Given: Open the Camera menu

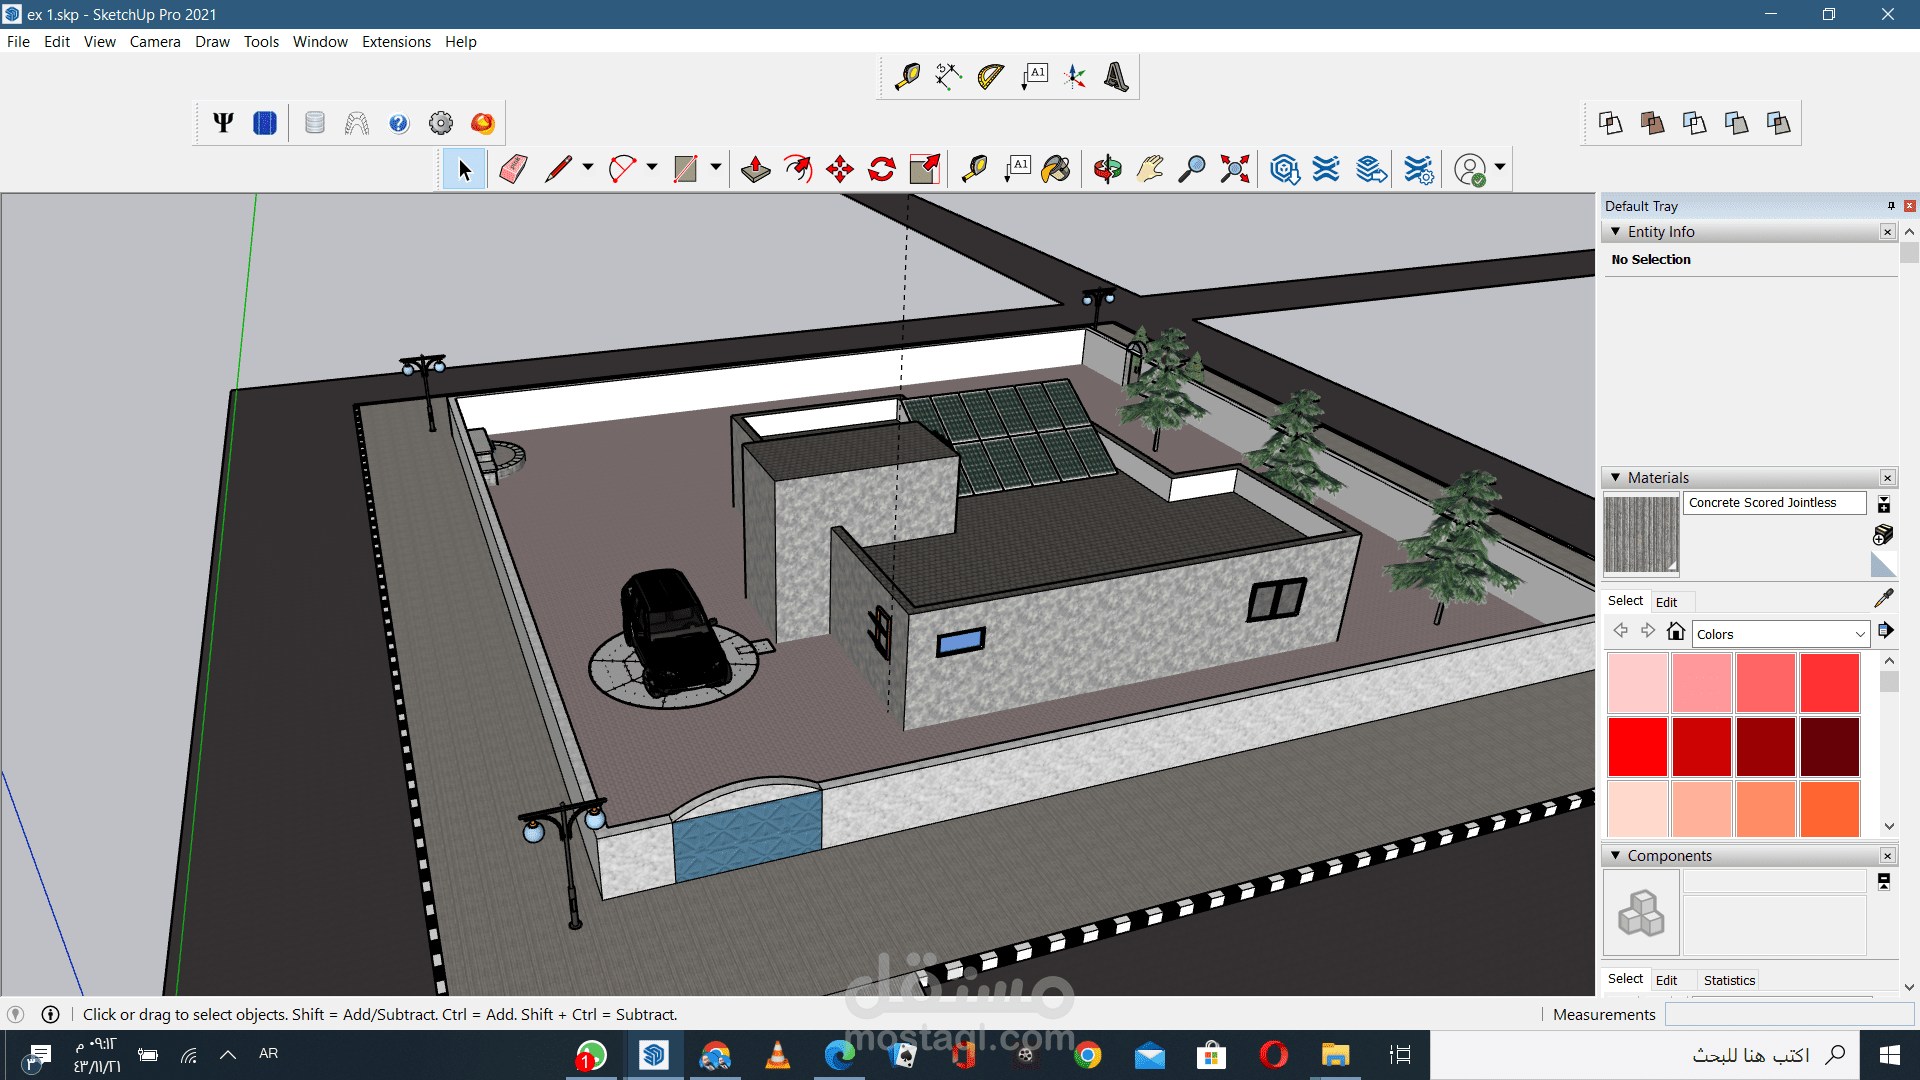Looking at the screenshot, I should click(155, 42).
